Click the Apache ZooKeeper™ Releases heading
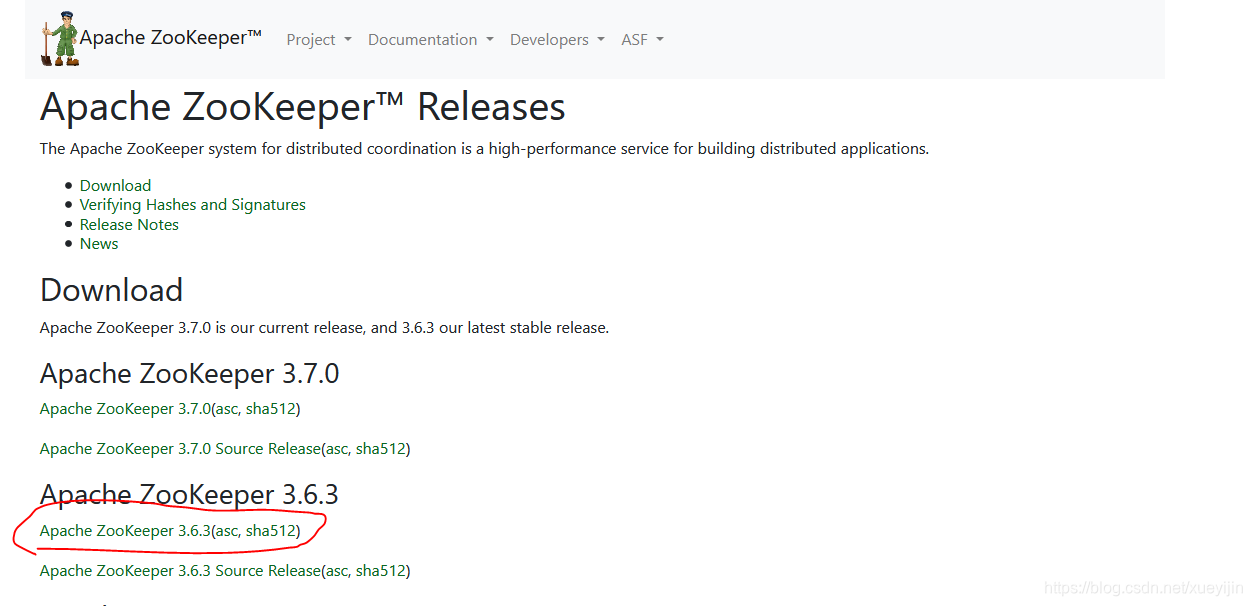Screen dimensions: 1252x606 click(x=303, y=107)
